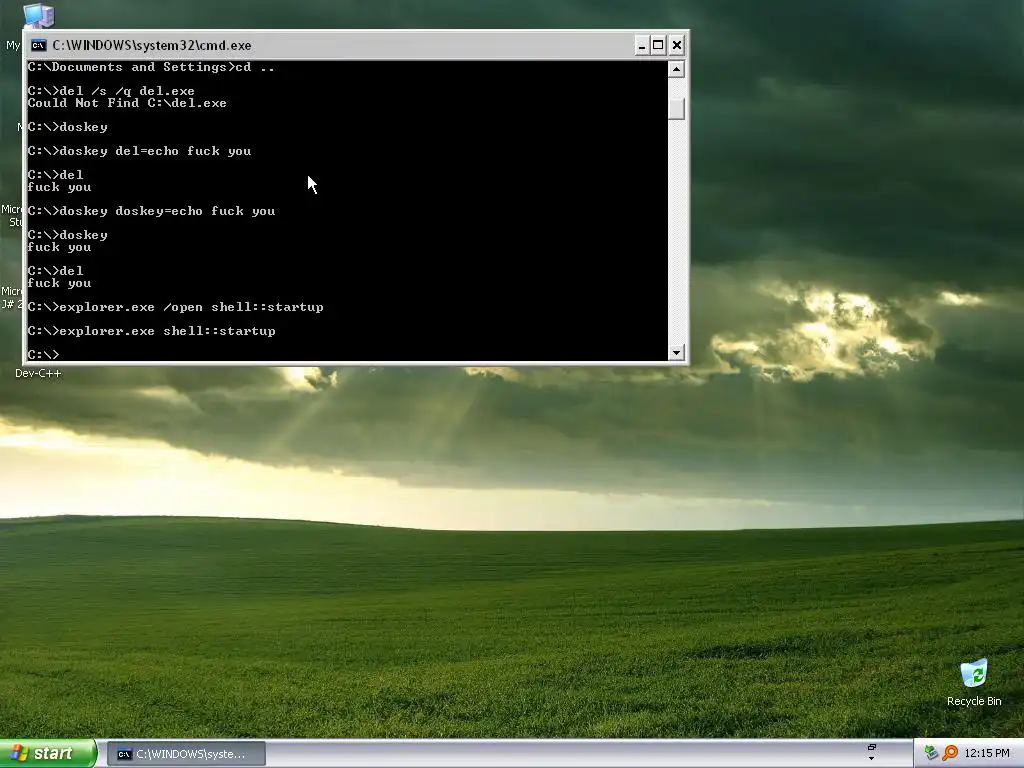Click the orange magnifier tray icon

(950, 753)
